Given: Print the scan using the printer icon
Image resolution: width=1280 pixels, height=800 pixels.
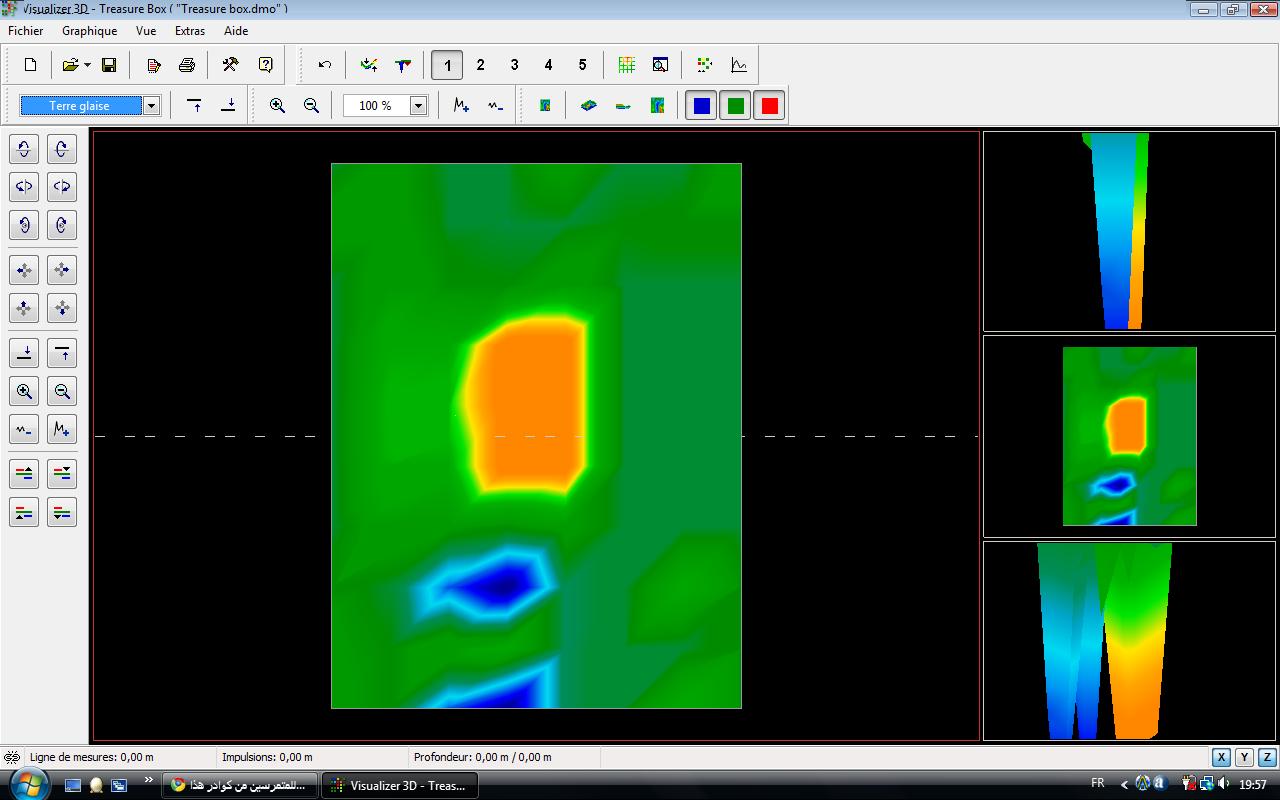Looking at the screenshot, I should [186, 65].
